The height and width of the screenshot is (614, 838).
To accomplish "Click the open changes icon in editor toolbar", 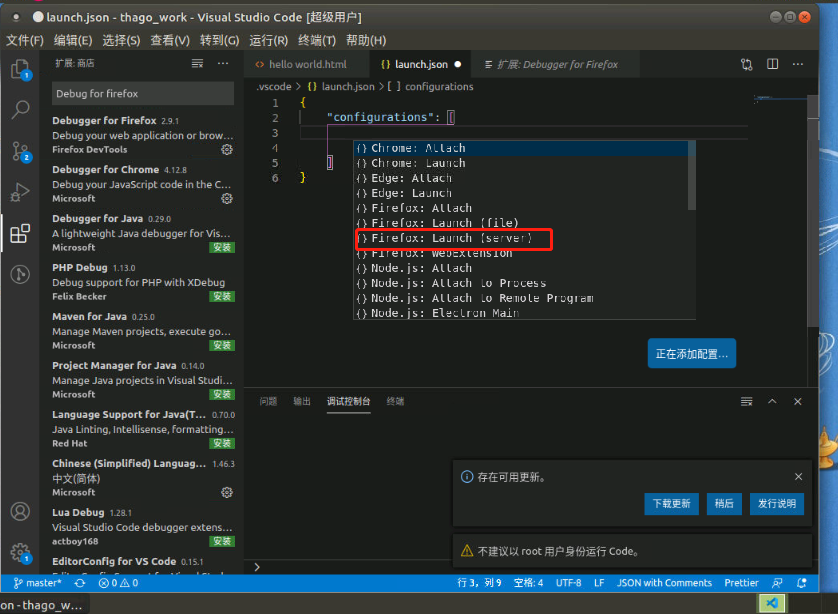I will (x=747, y=65).
